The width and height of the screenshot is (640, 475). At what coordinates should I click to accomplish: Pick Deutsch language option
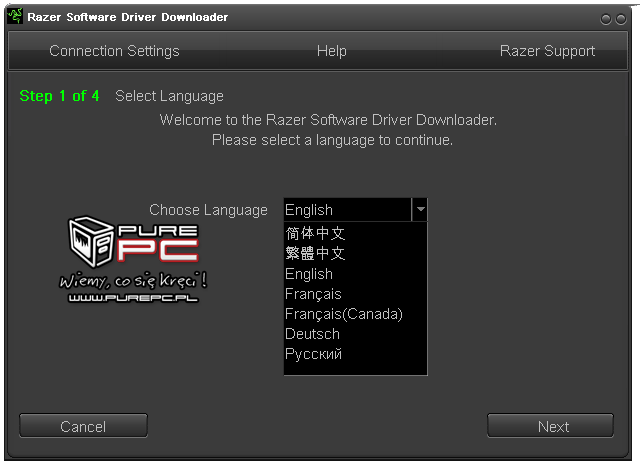pos(355,334)
